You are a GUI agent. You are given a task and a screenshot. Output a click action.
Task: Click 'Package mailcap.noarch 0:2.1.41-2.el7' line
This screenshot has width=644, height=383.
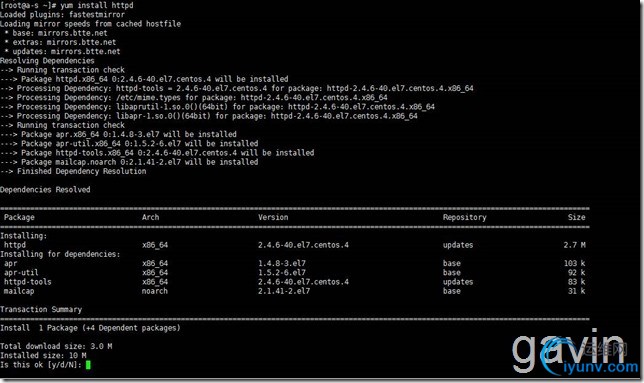(129, 162)
